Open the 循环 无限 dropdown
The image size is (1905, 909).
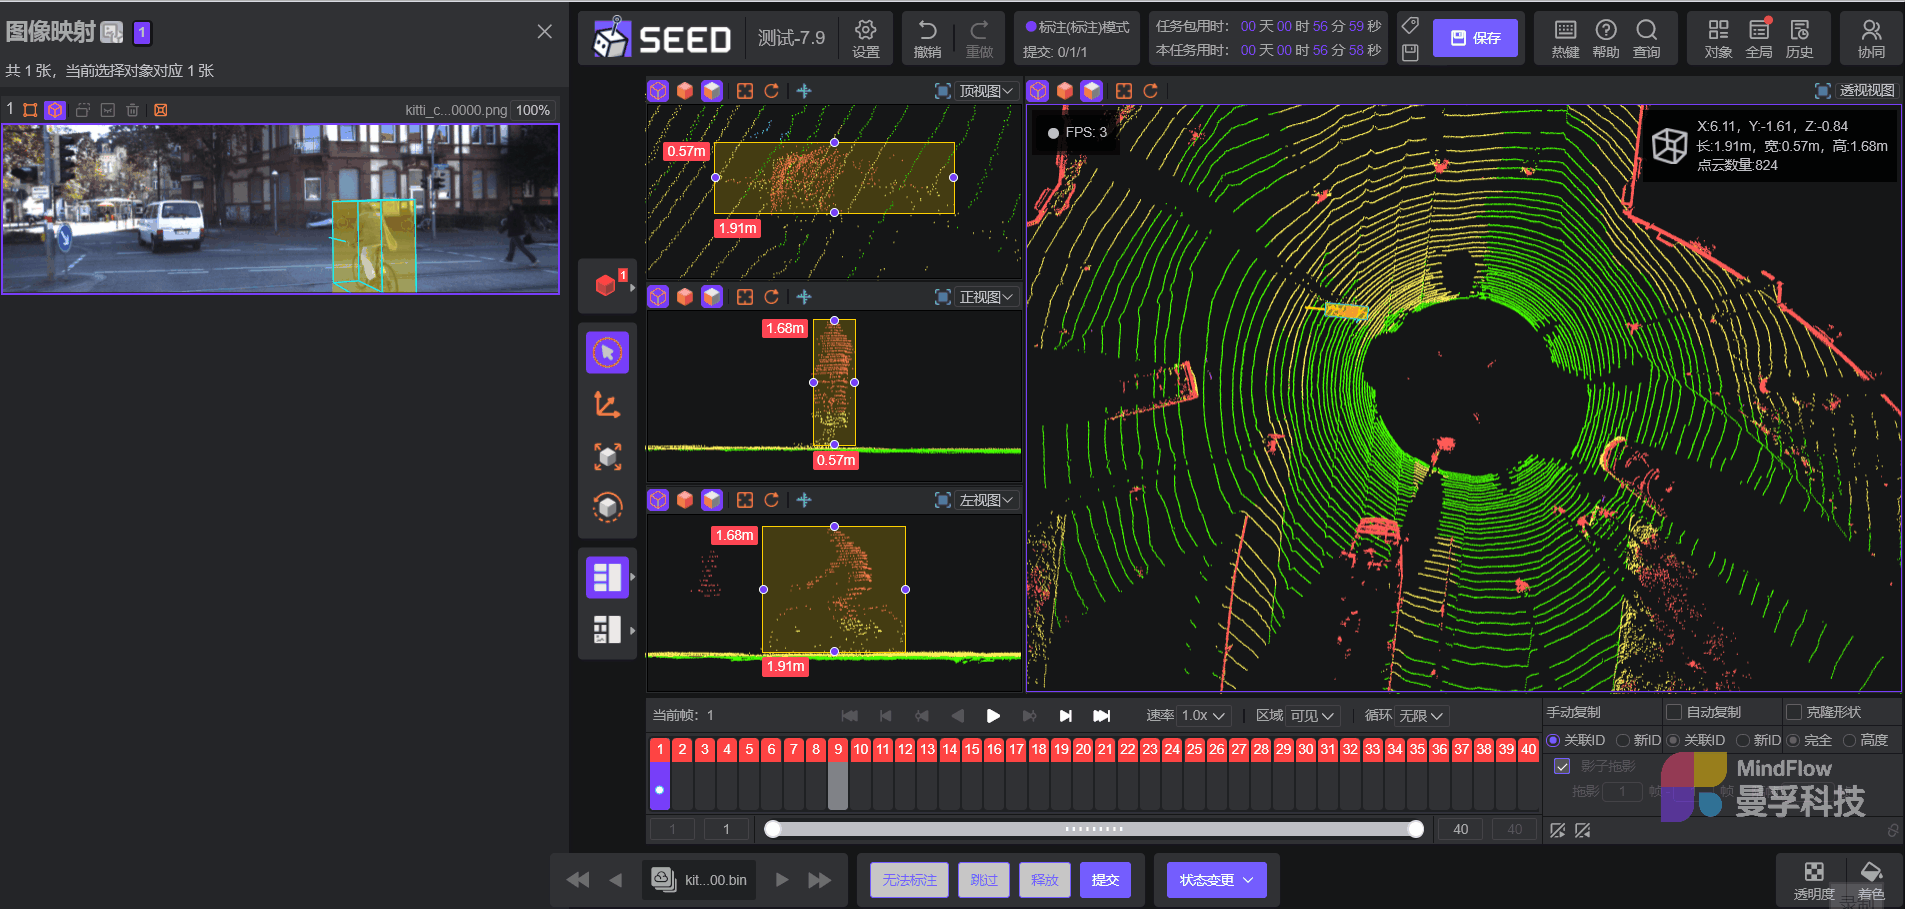point(1421,716)
